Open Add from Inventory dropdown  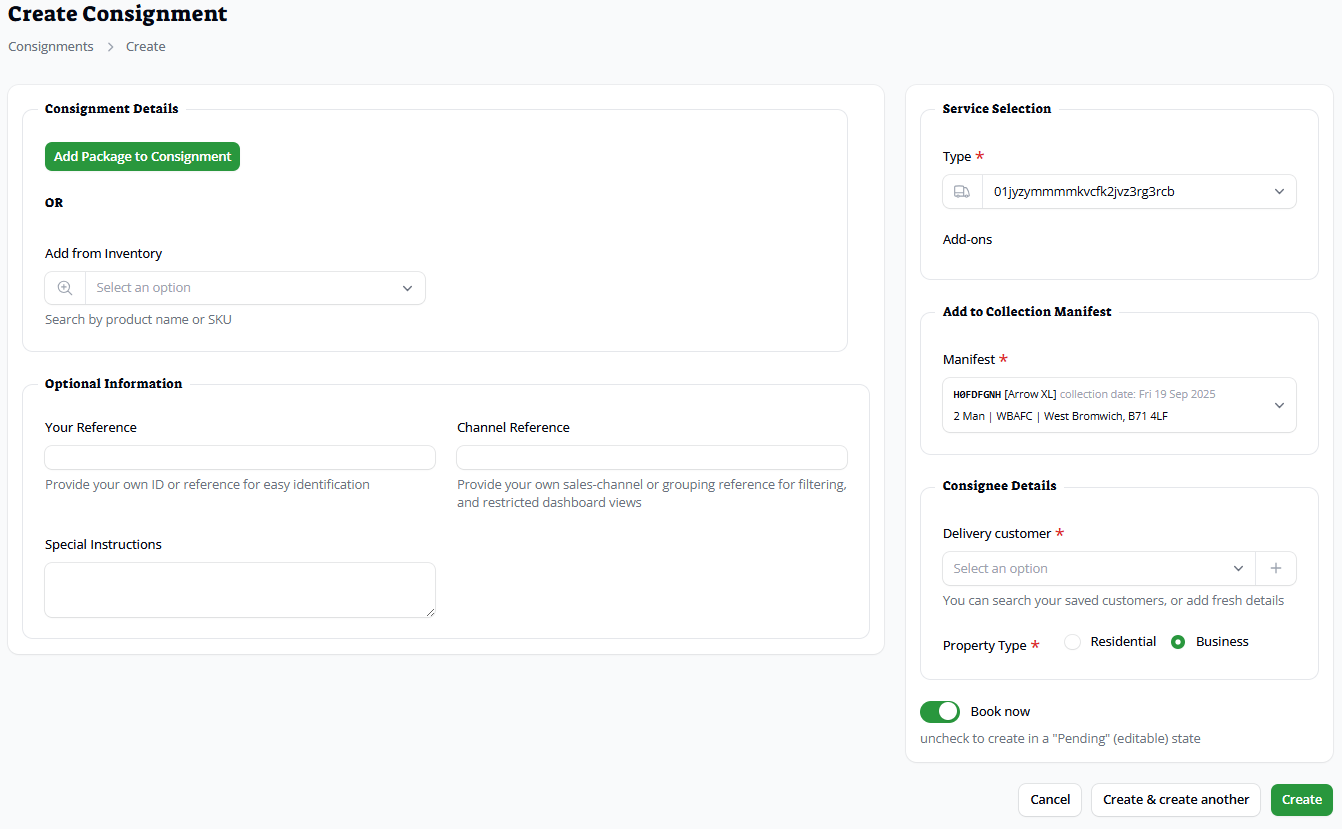pos(254,288)
